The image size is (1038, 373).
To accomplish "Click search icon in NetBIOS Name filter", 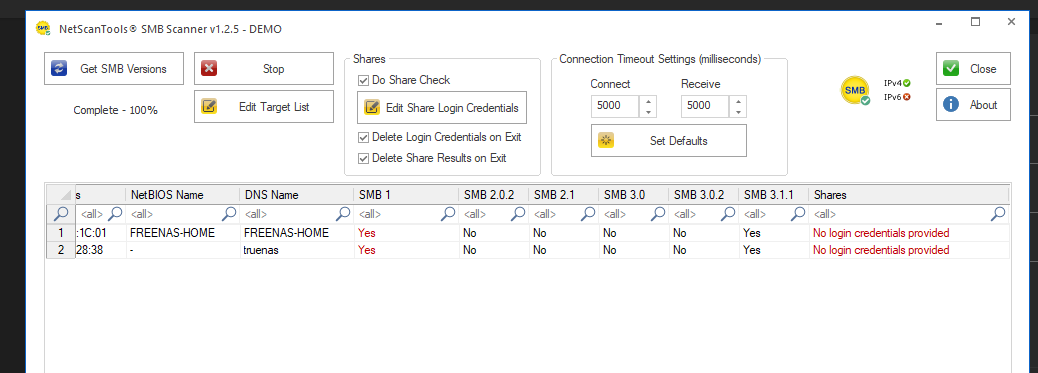I will (x=230, y=213).
